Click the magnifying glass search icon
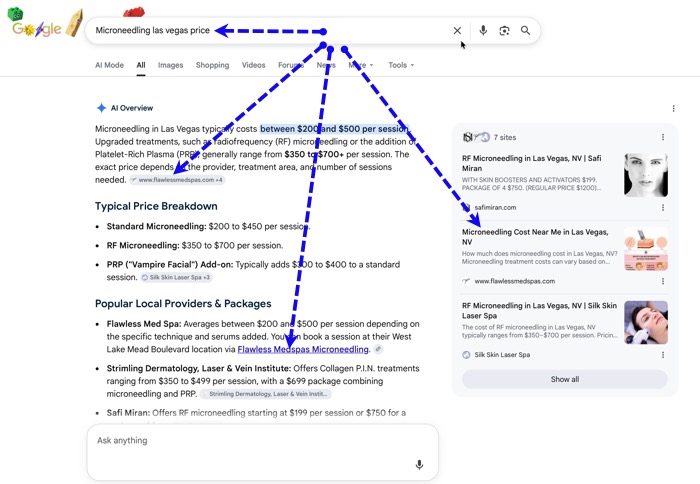 pos(525,30)
